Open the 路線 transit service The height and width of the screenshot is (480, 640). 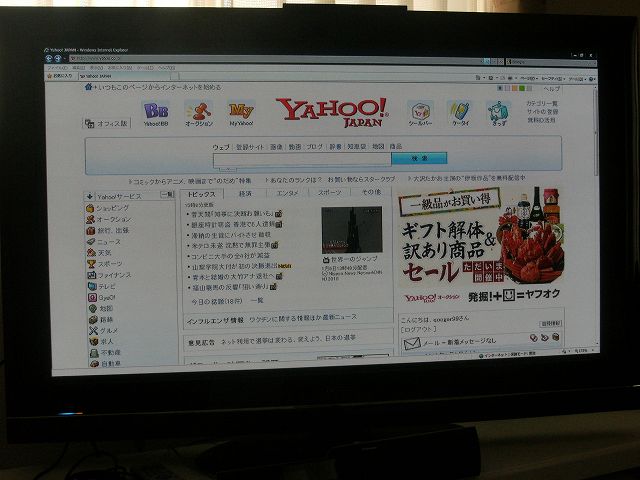pyautogui.click(x=101, y=320)
